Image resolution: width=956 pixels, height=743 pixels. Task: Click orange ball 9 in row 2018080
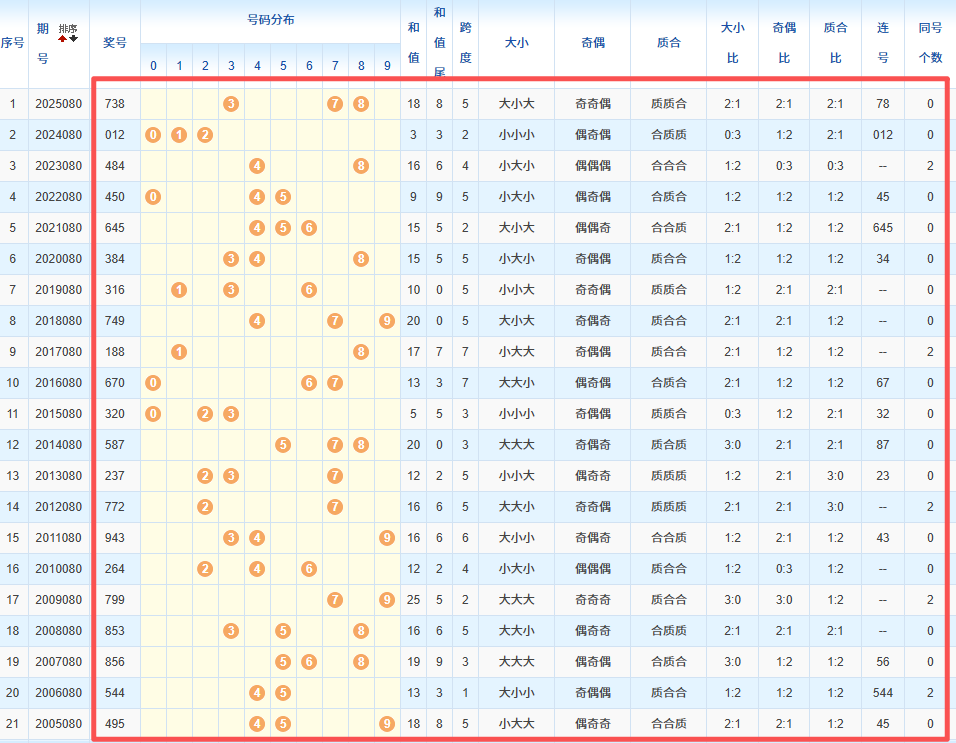pyautogui.click(x=387, y=321)
